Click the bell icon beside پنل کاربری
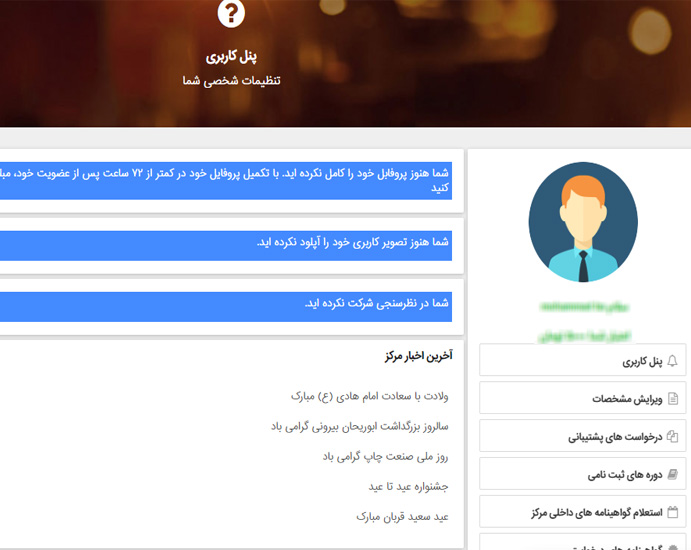The width and height of the screenshot is (691, 550). coord(672,361)
